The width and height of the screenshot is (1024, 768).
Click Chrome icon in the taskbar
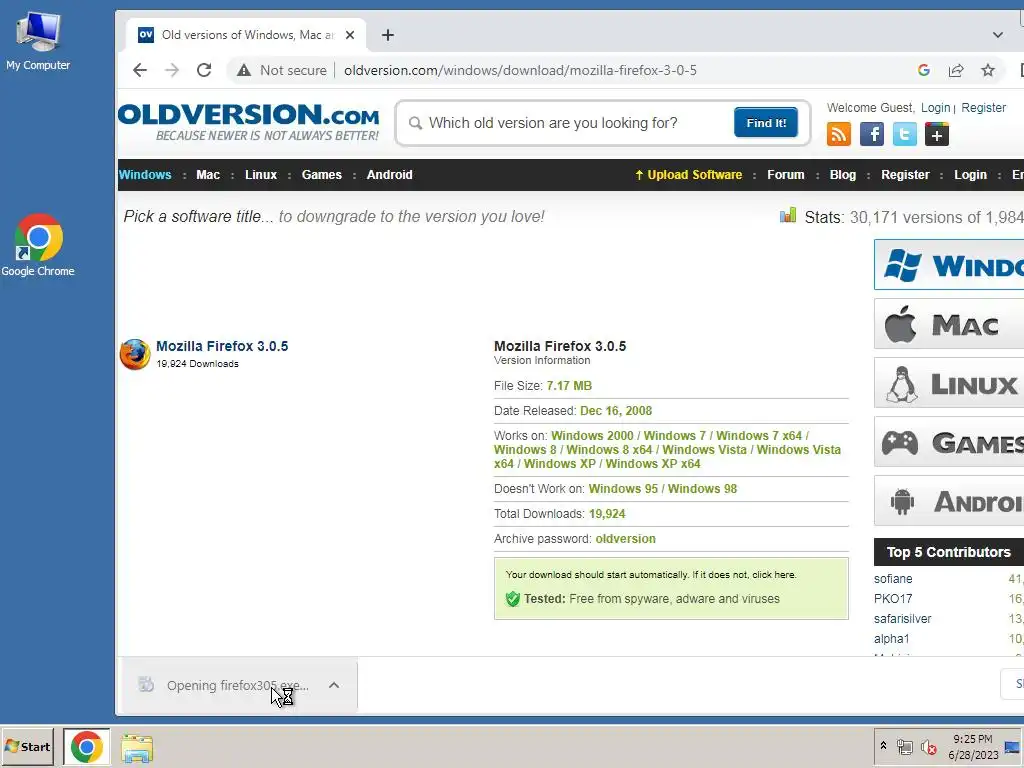[87, 746]
